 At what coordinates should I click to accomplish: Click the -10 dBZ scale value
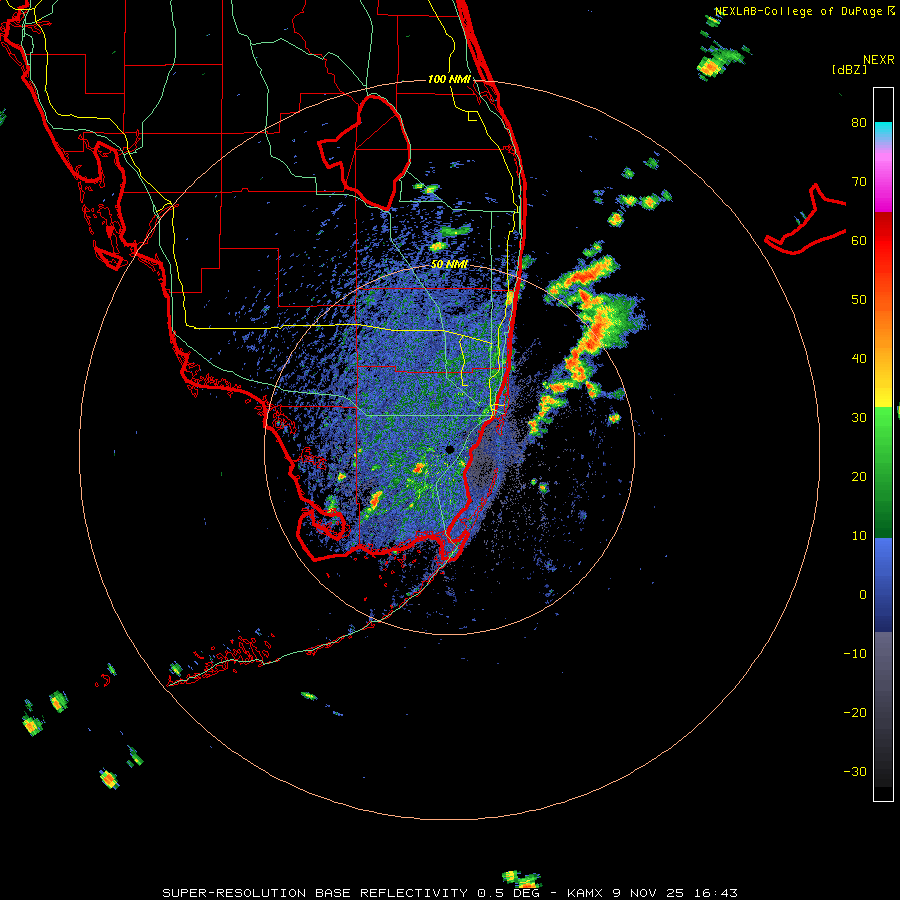(x=855, y=654)
